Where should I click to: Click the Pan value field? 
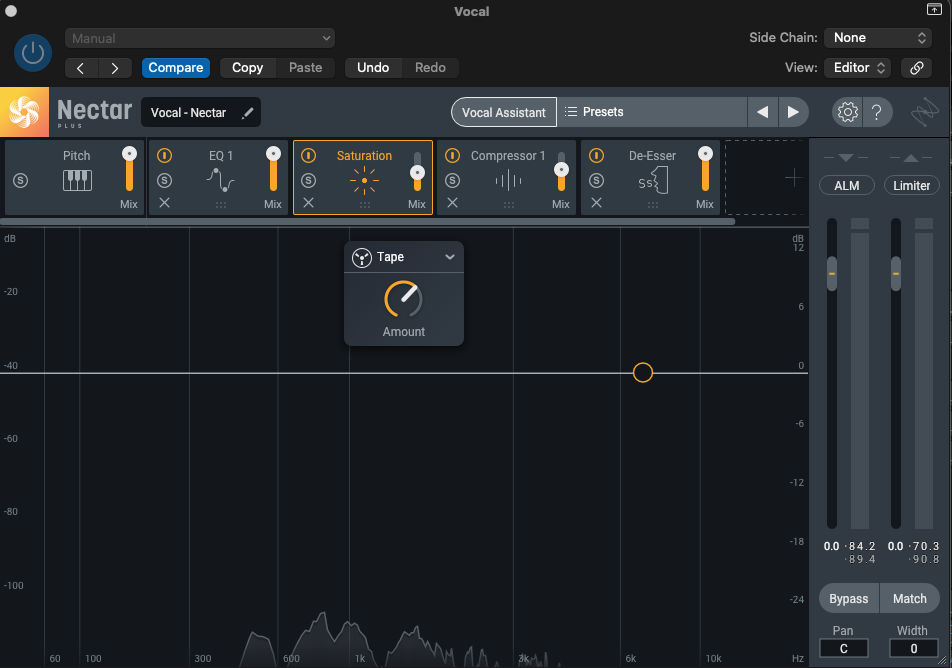pyautogui.click(x=843, y=649)
